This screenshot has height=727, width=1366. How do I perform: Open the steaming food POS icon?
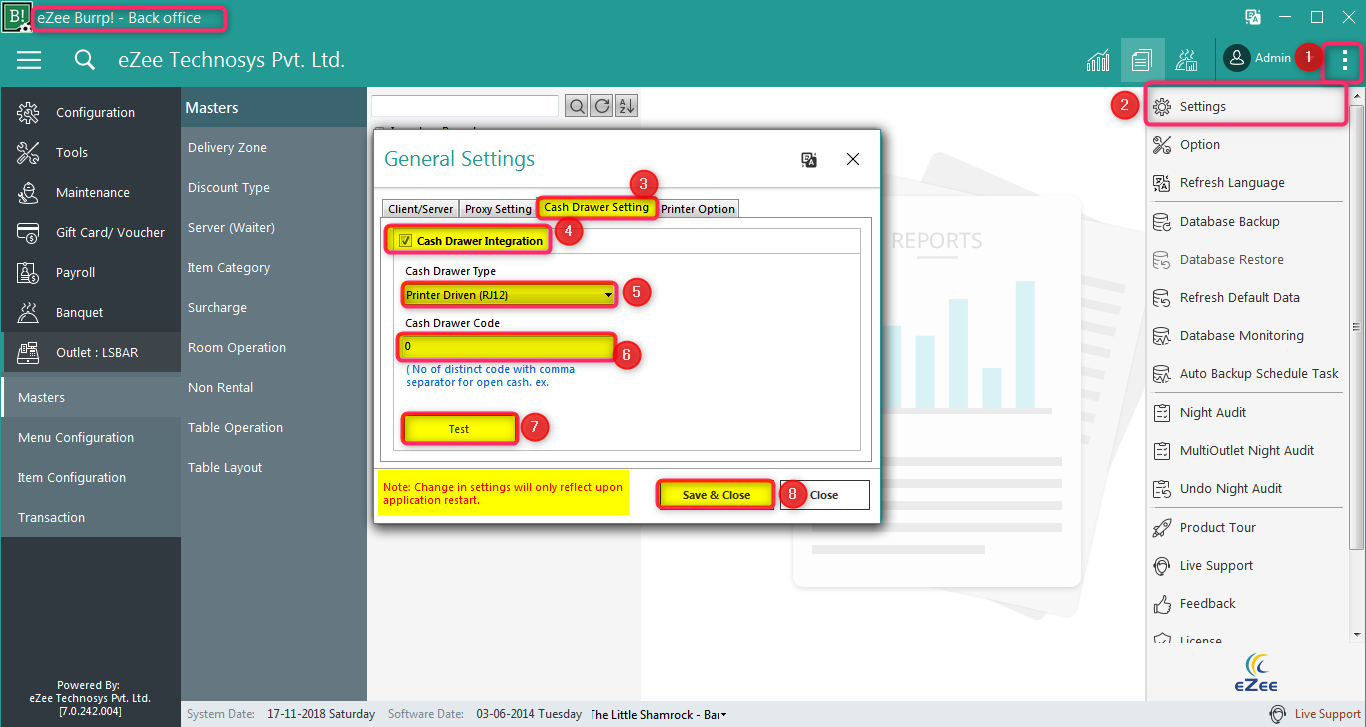coord(1187,61)
